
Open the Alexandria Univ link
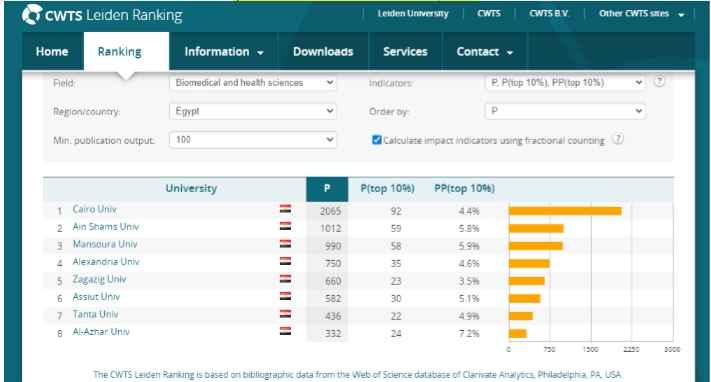tap(106, 262)
